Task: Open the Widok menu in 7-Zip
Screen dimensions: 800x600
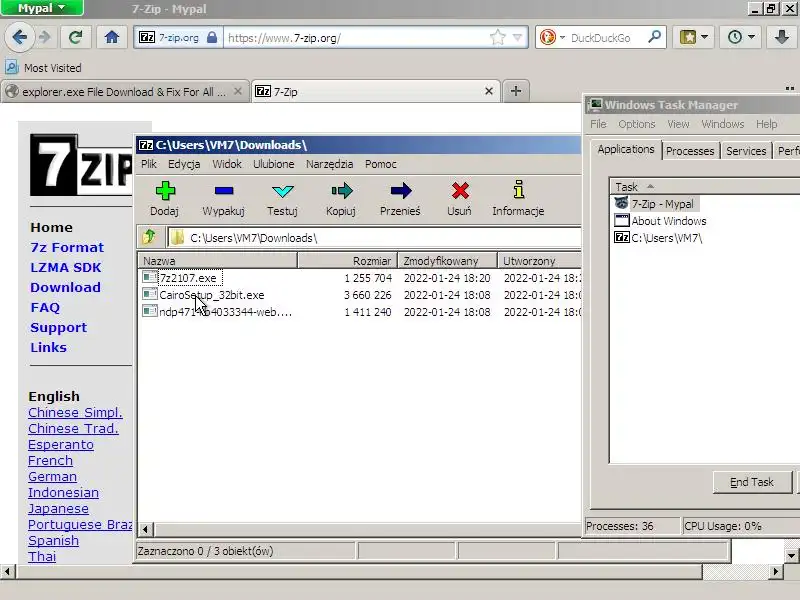Action: [227, 164]
